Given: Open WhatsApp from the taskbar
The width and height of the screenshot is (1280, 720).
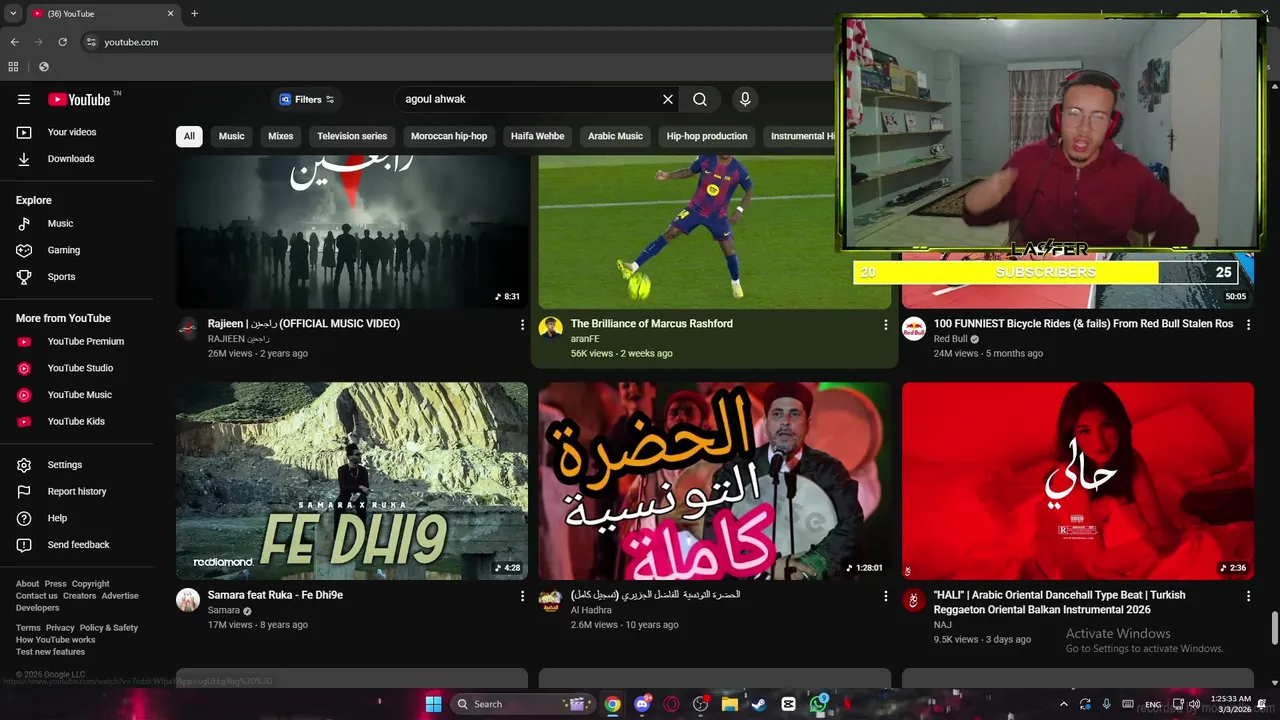Looking at the screenshot, I should tap(818, 704).
